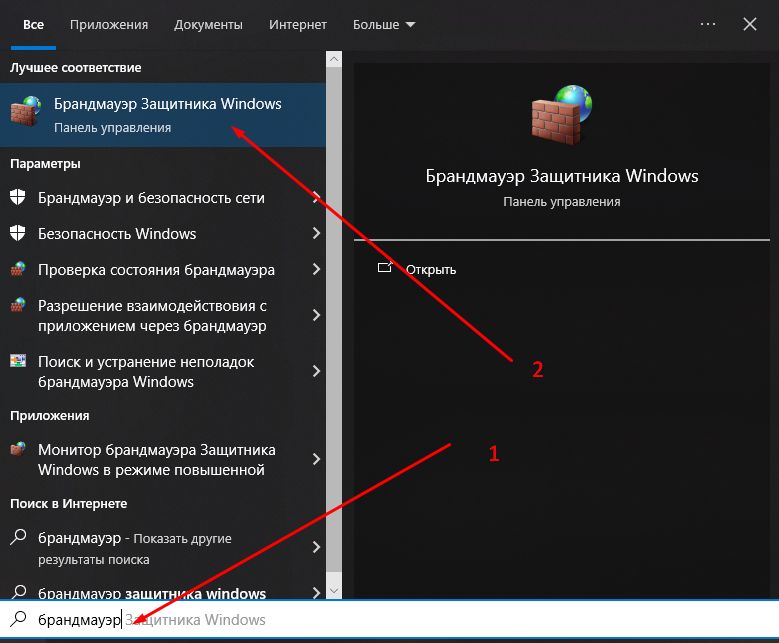Viewport: 779px width, 643px height.
Task: Click the Открыть icon in the preview pane
Action: [385, 268]
